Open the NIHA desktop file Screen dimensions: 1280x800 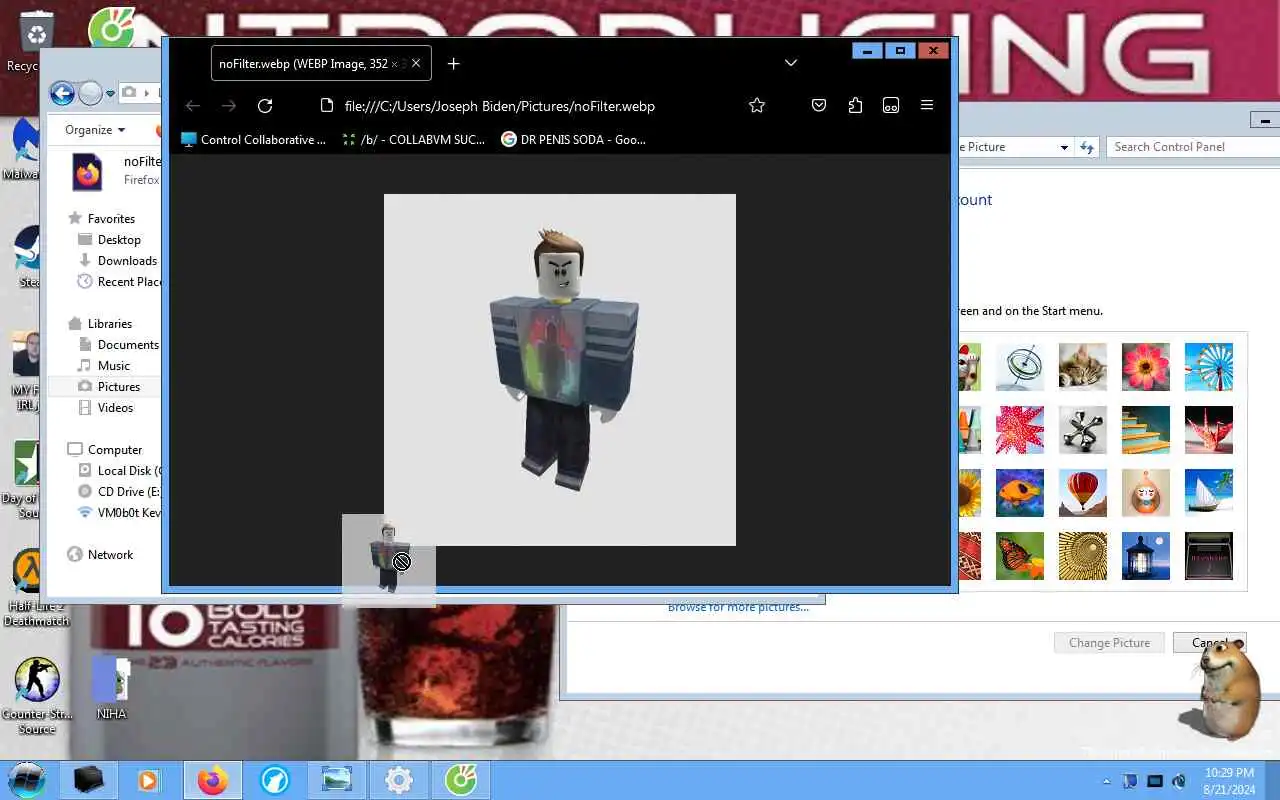point(111,687)
